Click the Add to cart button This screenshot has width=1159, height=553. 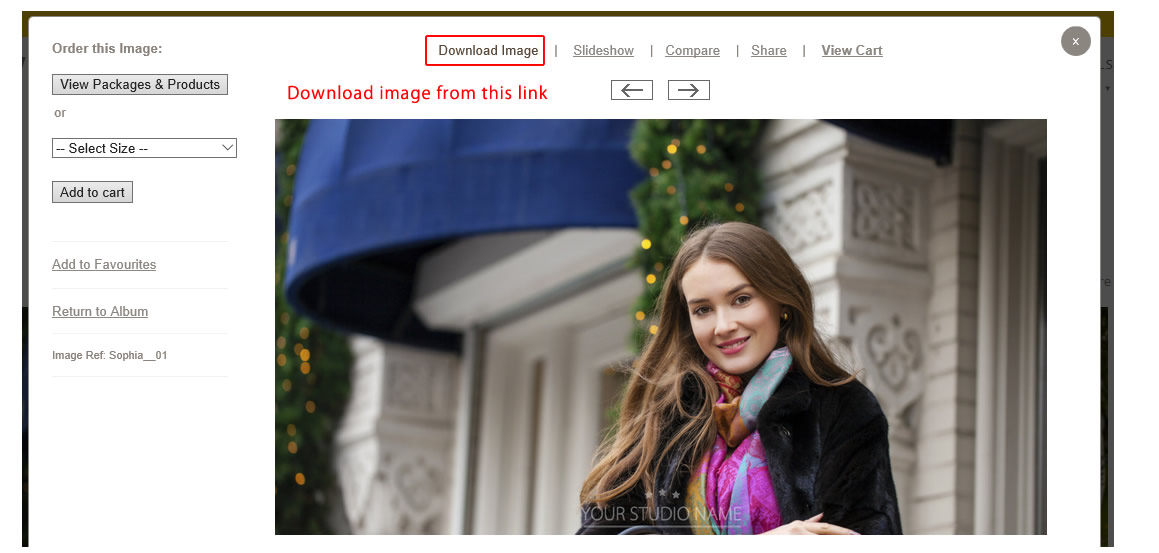92,192
